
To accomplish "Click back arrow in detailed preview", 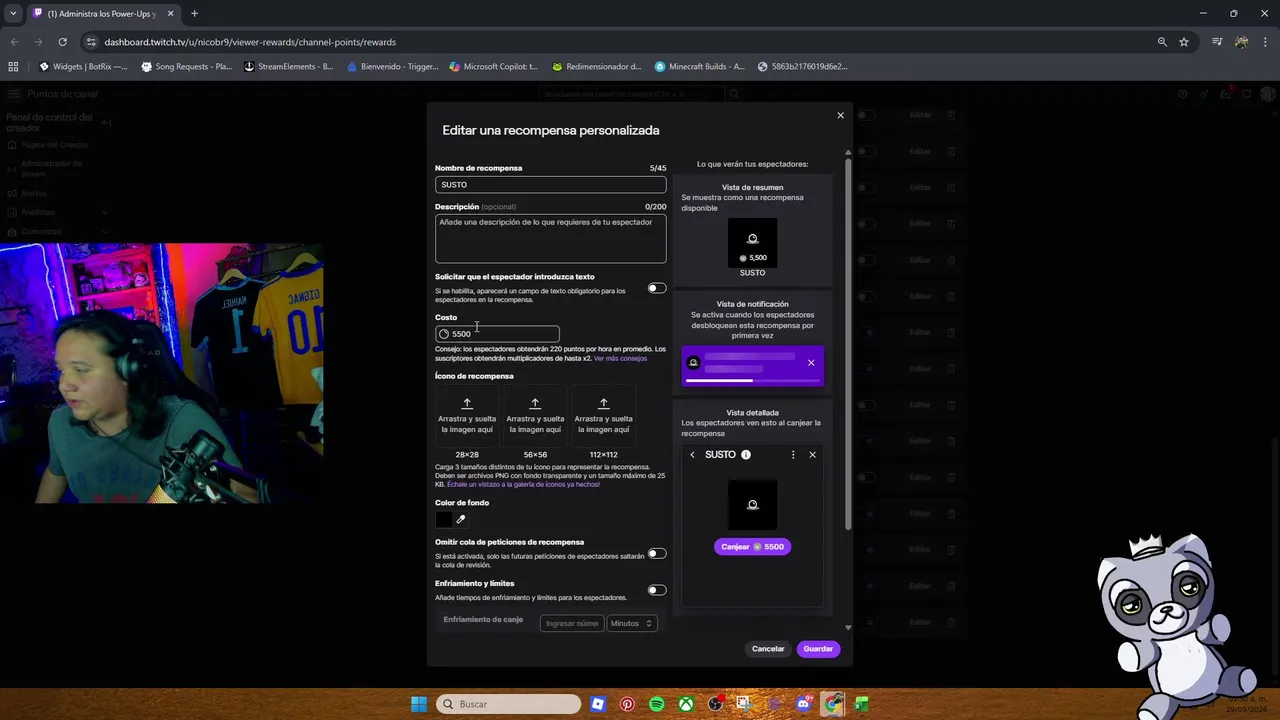I will pyautogui.click(x=692, y=455).
